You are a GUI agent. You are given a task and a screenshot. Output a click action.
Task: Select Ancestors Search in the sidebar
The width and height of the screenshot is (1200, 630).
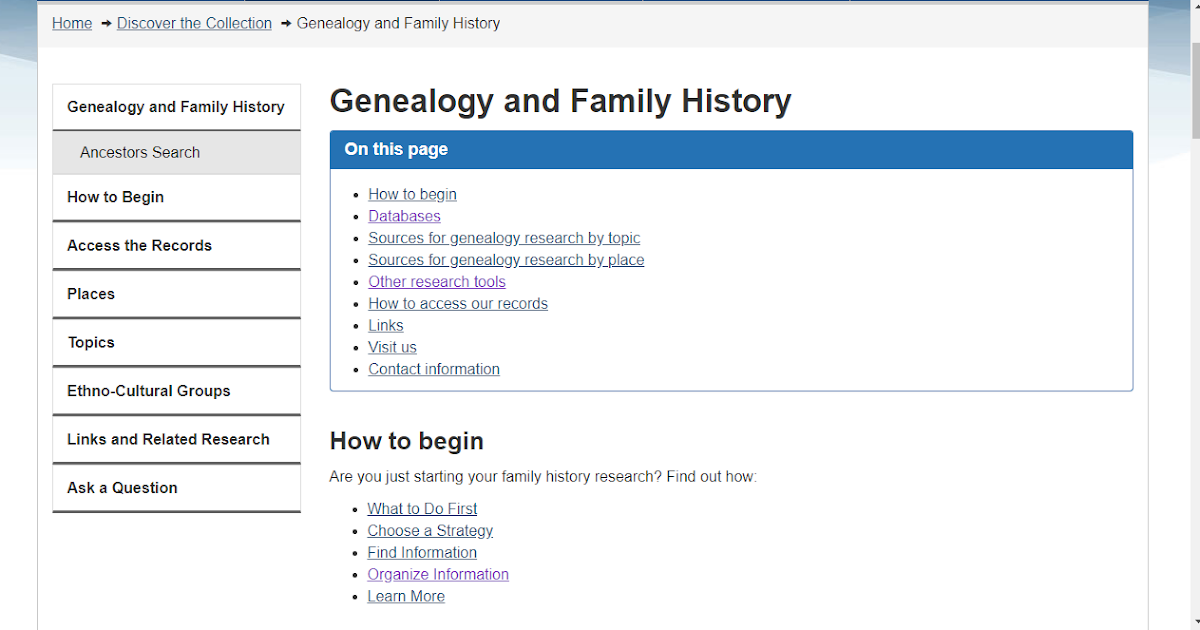coord(139,152)
